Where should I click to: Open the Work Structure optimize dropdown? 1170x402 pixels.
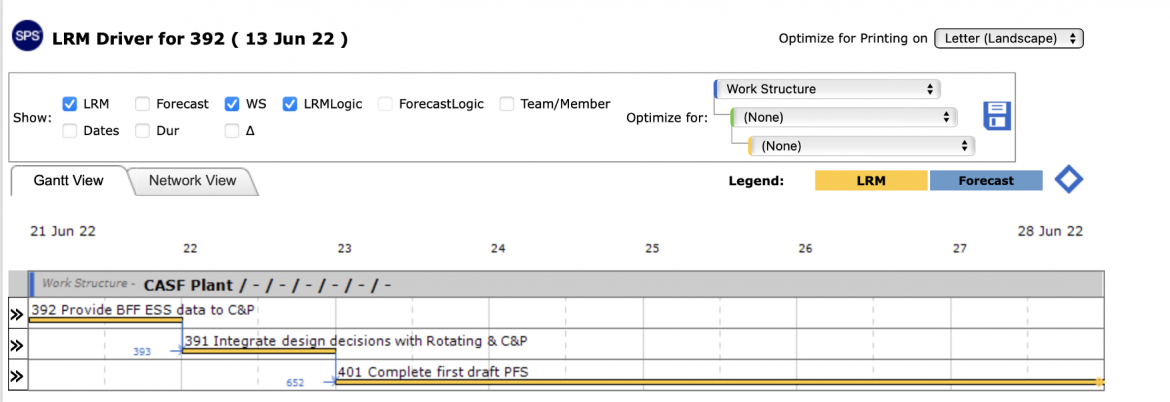click(828, 89)
